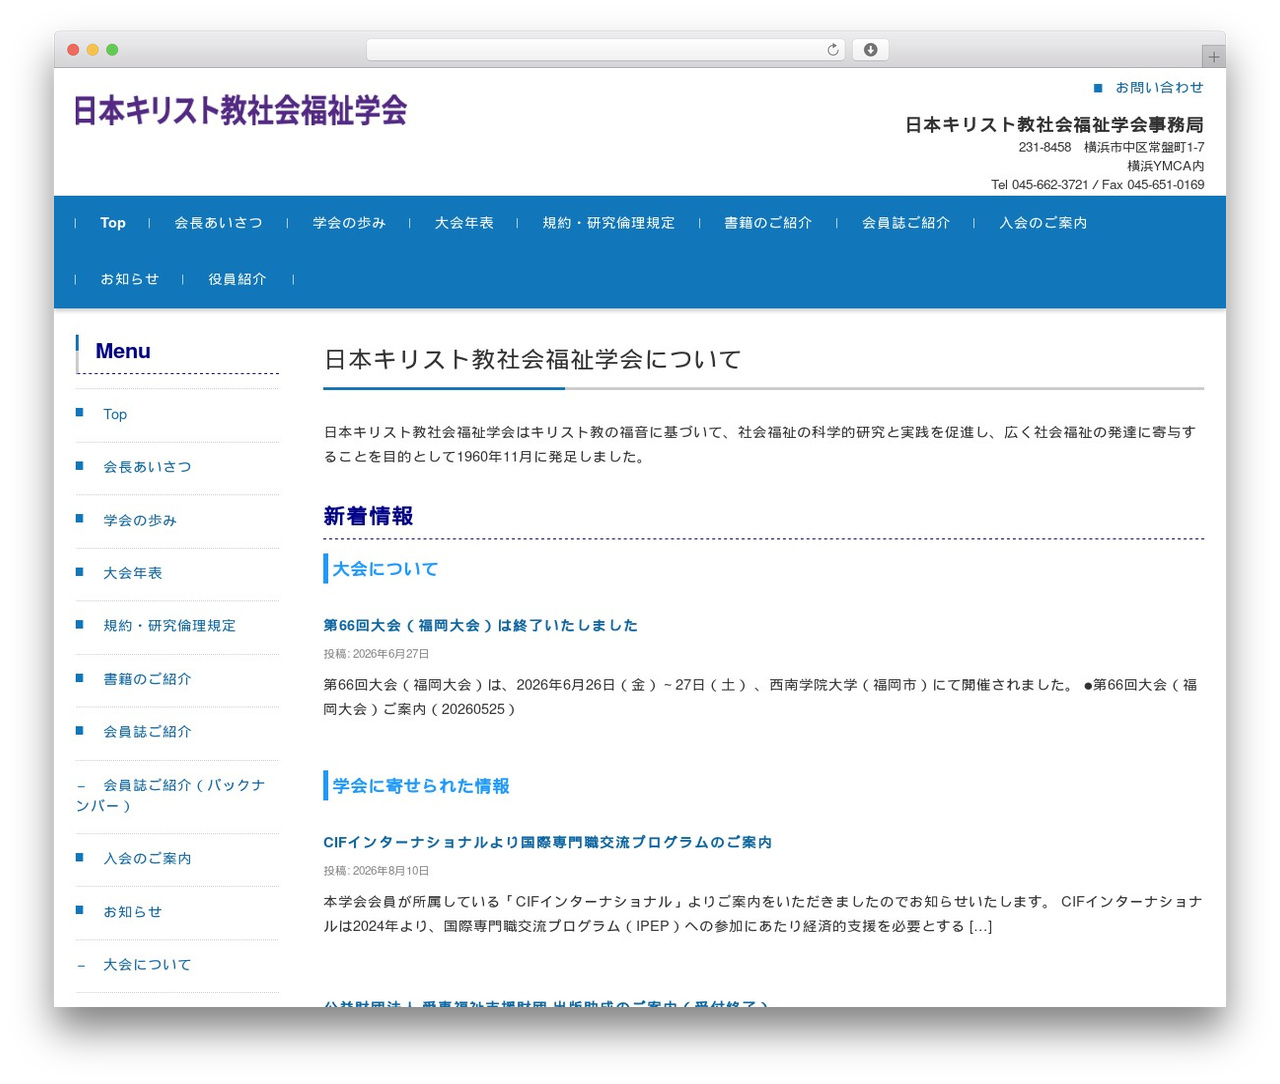Click the 日本キリスト教社会福祉学会 site logo
Viewport: 1280px width, 1084px height.
tap(240, 110)
